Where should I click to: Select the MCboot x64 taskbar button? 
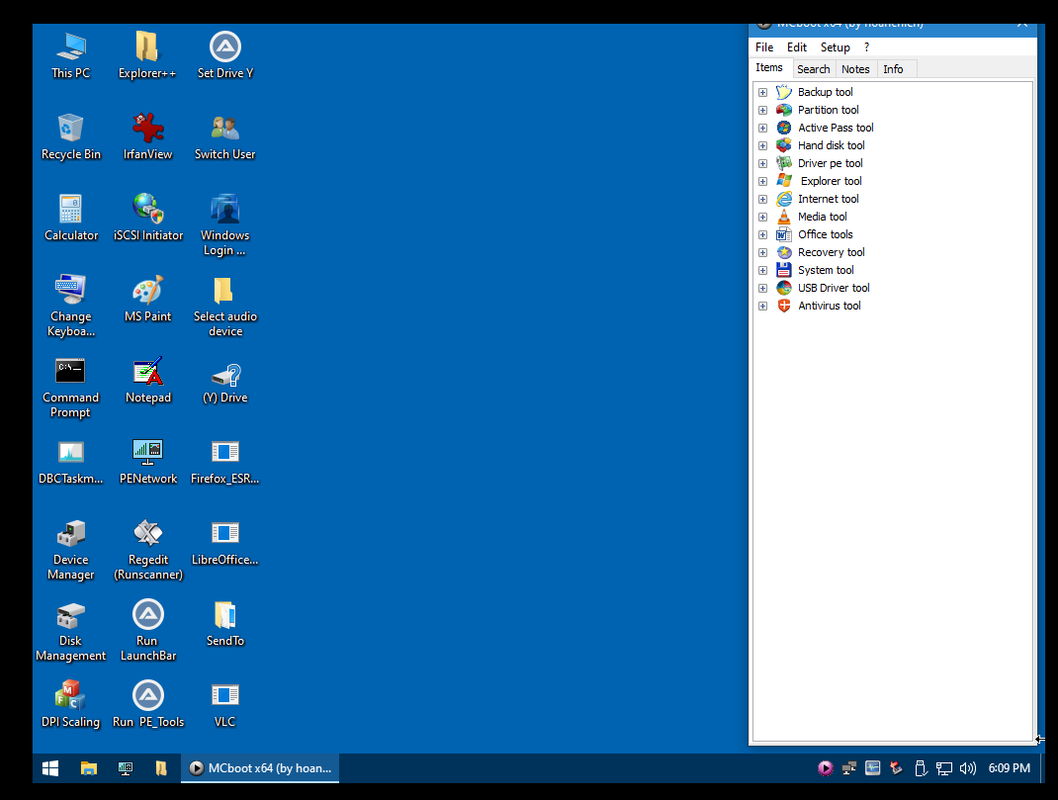coord(260,768)
